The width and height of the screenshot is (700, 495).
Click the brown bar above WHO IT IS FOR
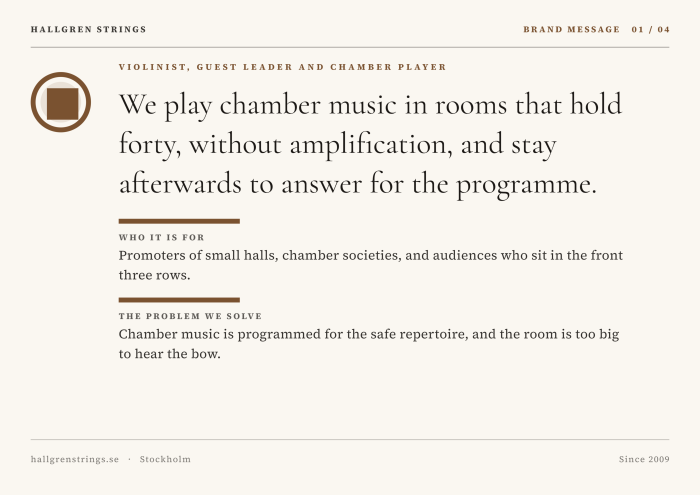coord(179,221)
